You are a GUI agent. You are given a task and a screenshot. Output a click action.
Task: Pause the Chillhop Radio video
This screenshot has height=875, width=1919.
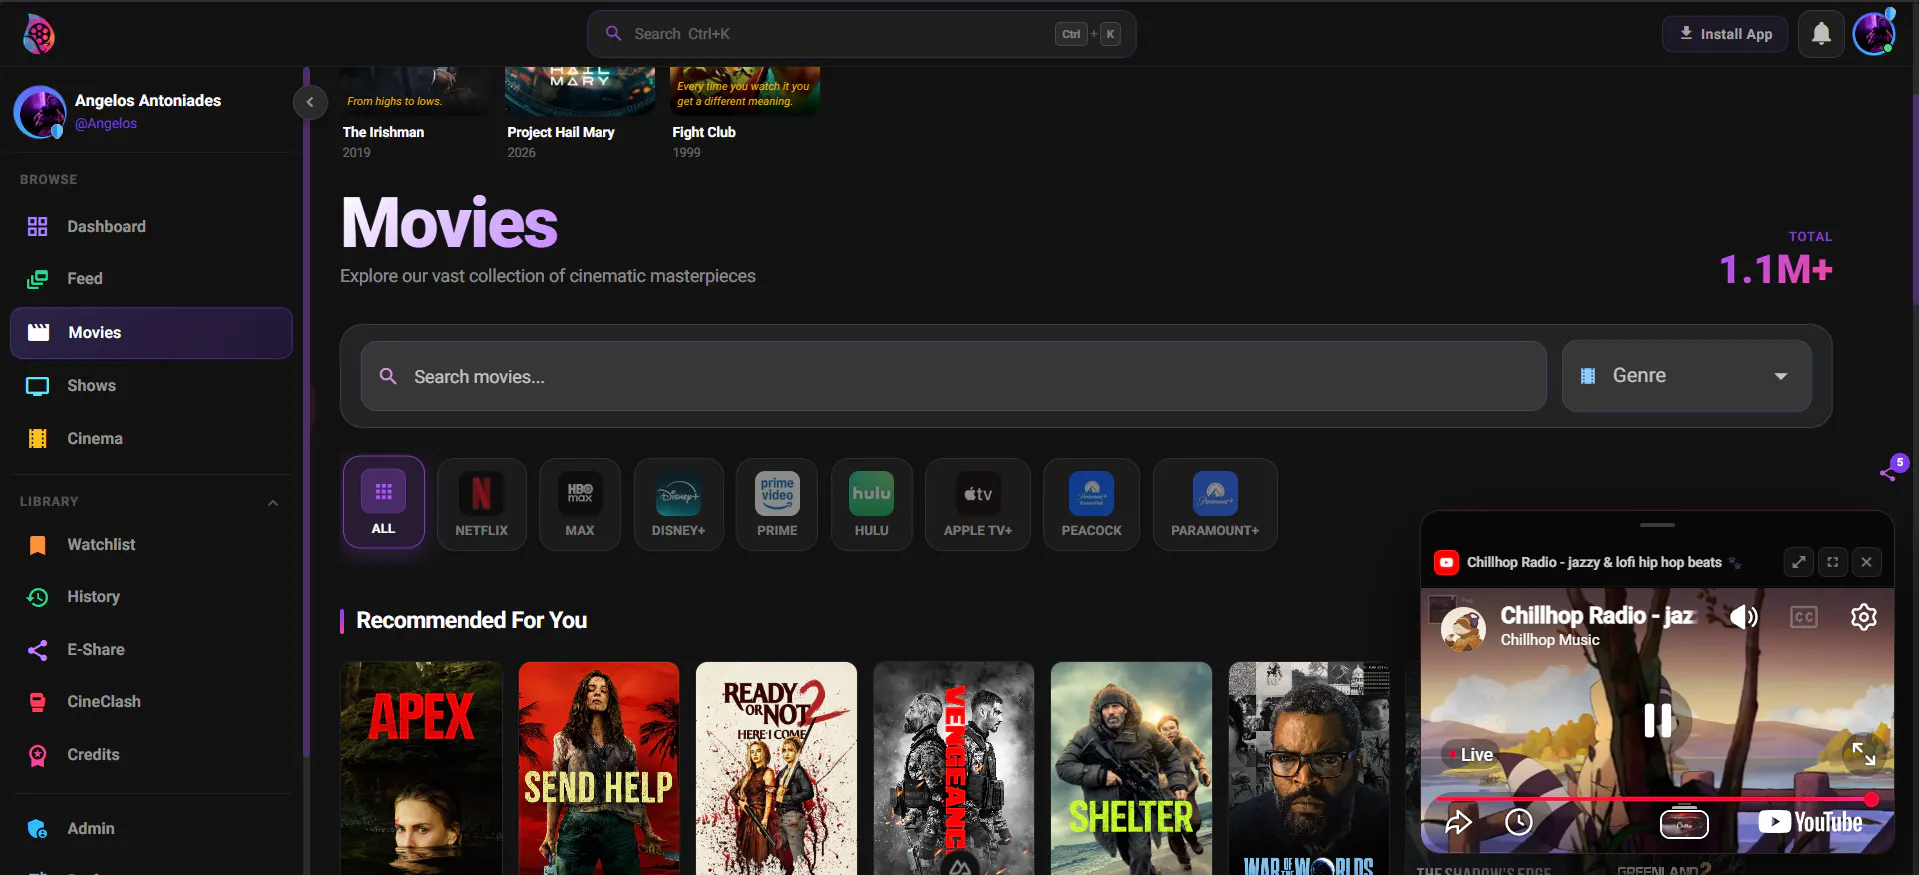coord(1658,720)
